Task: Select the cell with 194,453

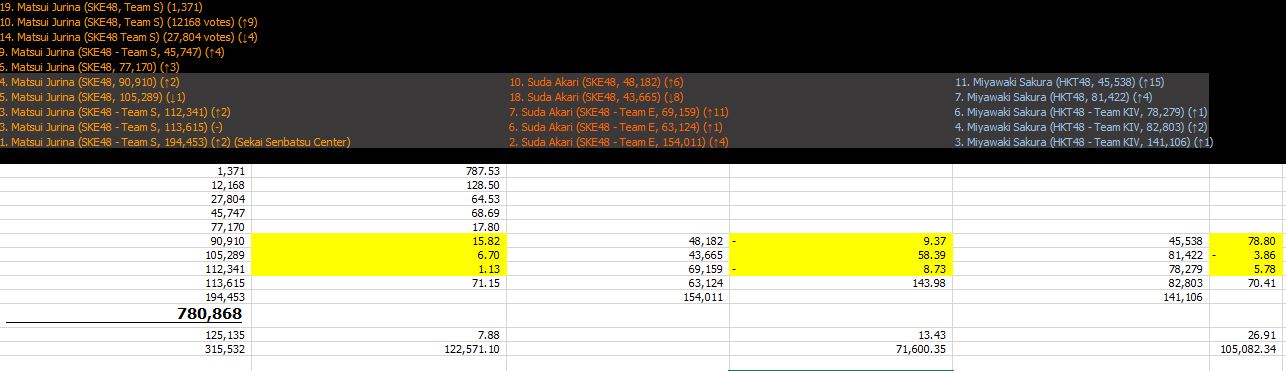Action: [126, 297]
